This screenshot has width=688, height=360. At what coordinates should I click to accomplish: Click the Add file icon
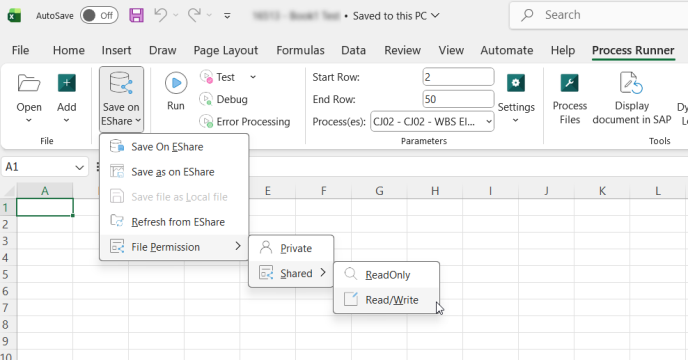67,83
